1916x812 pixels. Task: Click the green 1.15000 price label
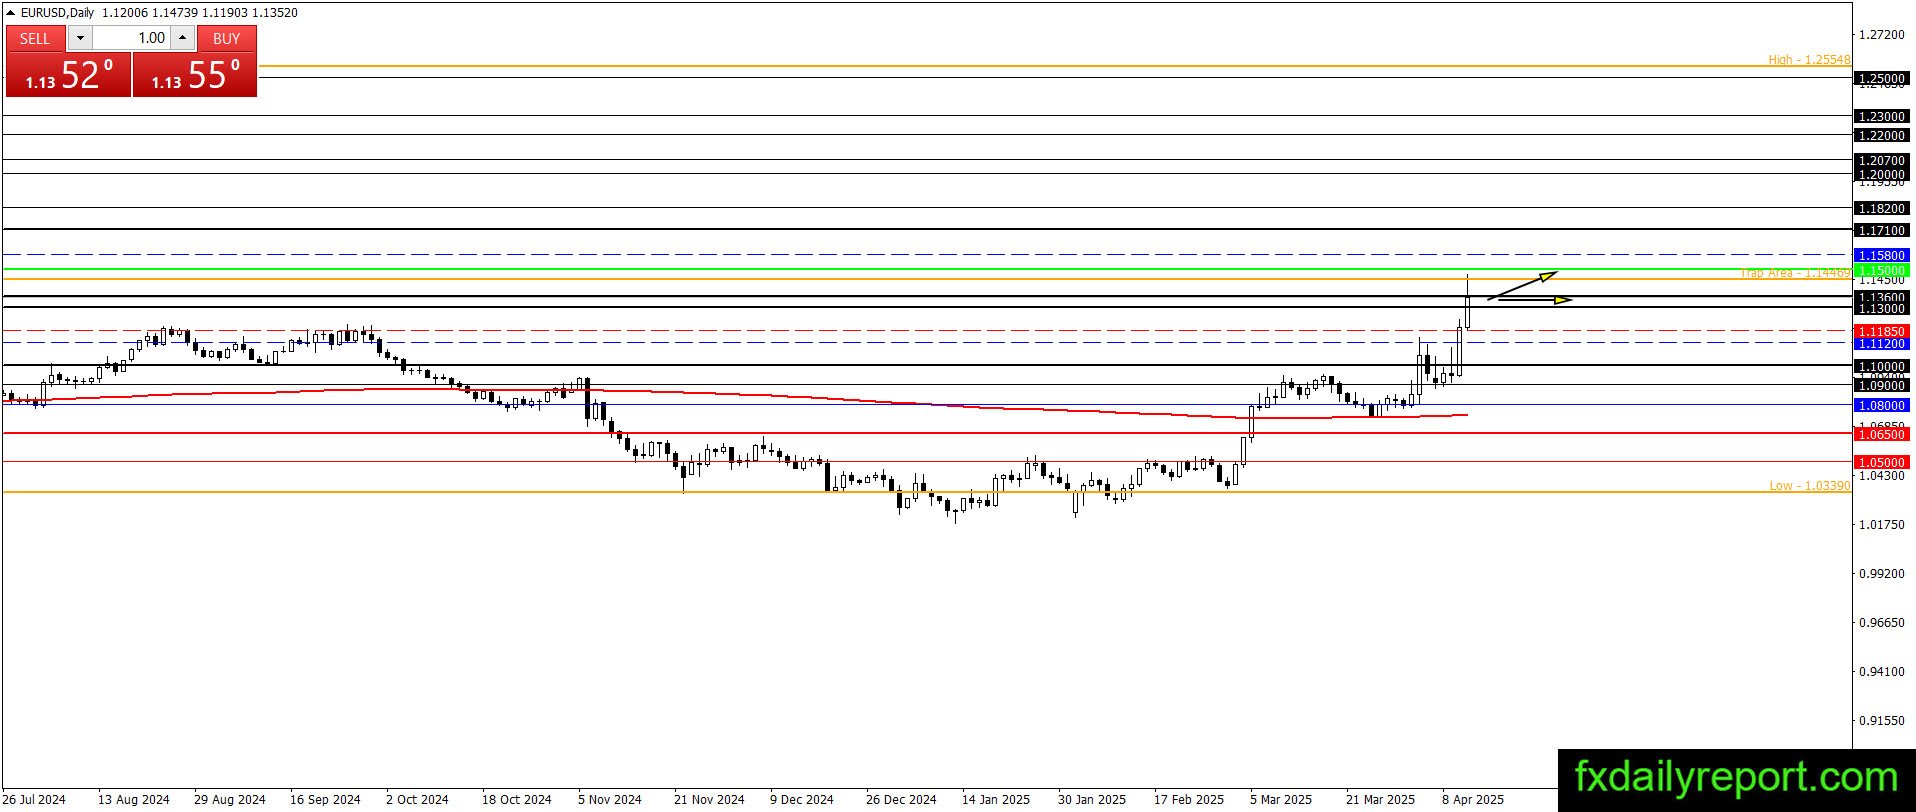[1881, 270]
